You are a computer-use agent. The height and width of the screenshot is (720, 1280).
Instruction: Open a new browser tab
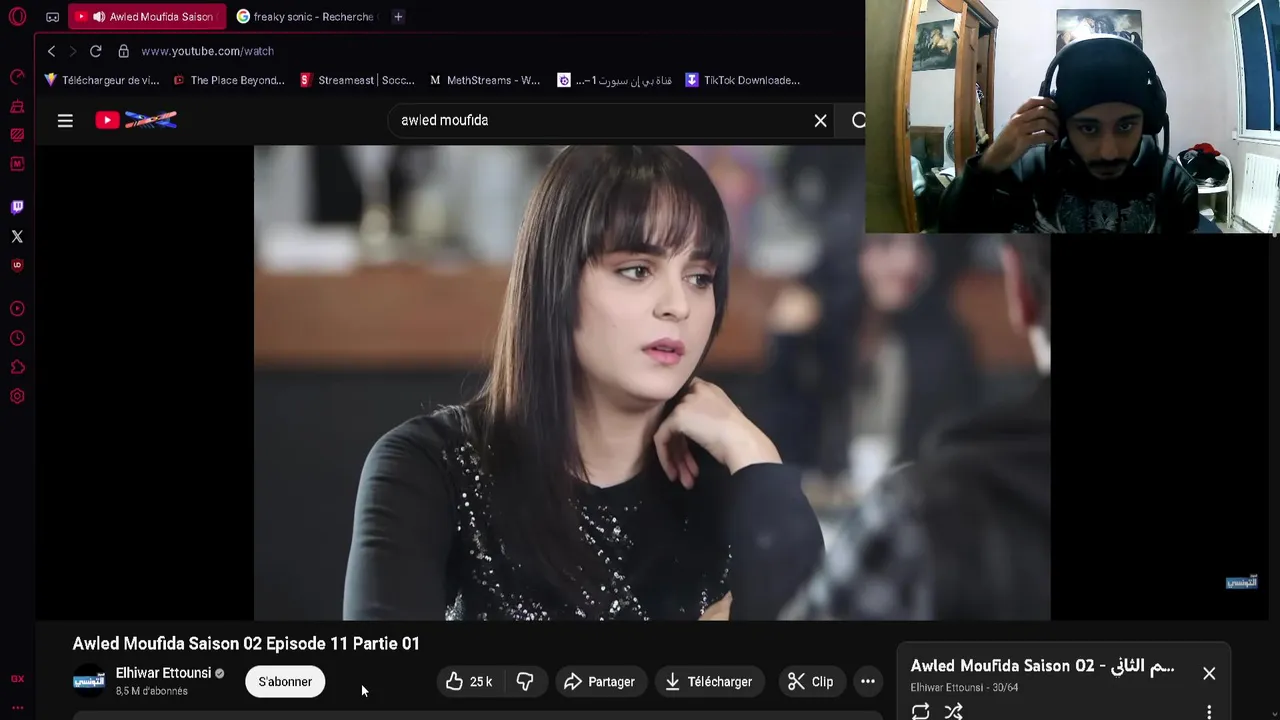398,17
